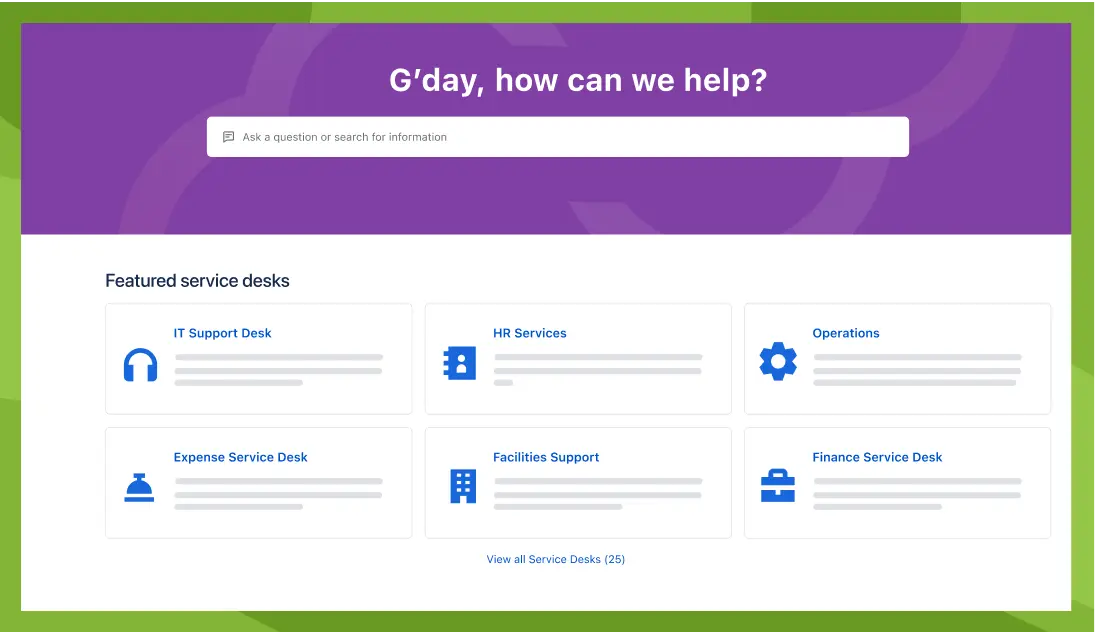The width and height of the screenshot is (1095, 632).
Task: Open the Operations service desk link
Action: [x=845, y=333]
